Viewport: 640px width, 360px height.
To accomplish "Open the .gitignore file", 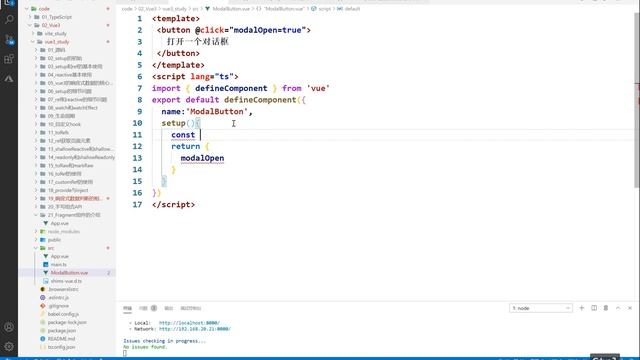I will click(x=58, y=306).
